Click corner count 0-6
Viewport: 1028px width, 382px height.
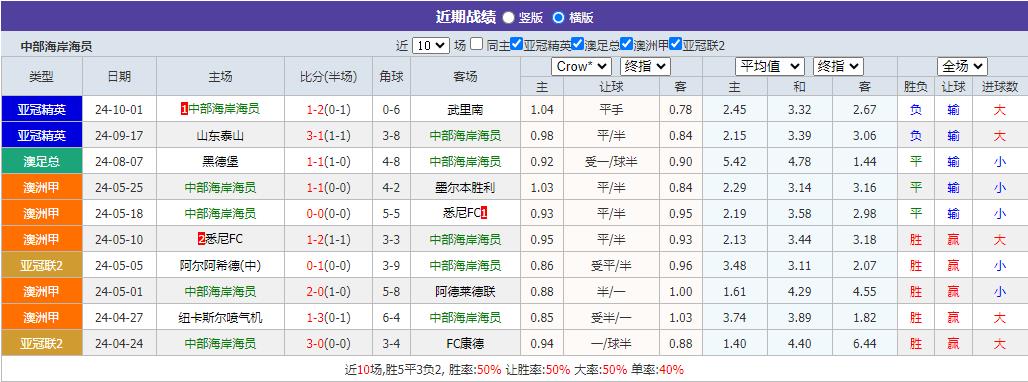tap(391, 109)
